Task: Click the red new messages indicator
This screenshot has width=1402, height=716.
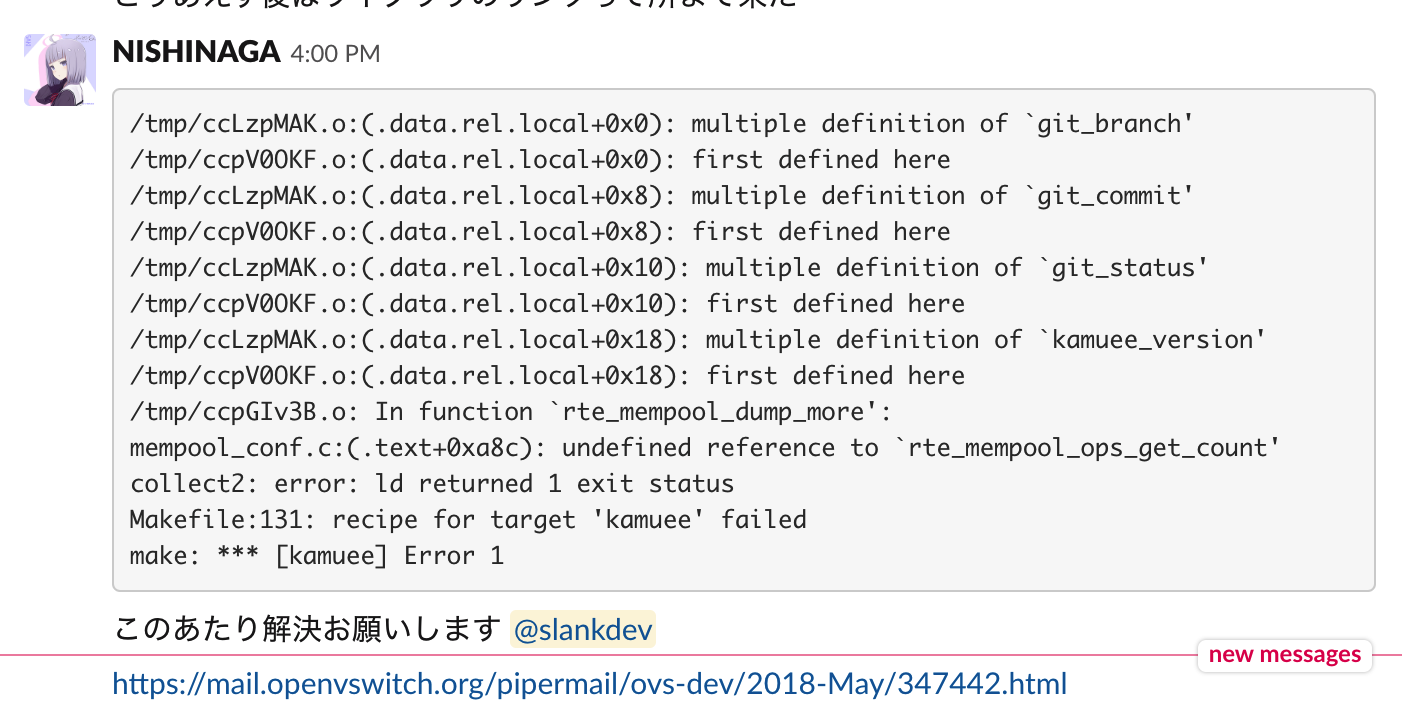Action: tap(1284, 655)
